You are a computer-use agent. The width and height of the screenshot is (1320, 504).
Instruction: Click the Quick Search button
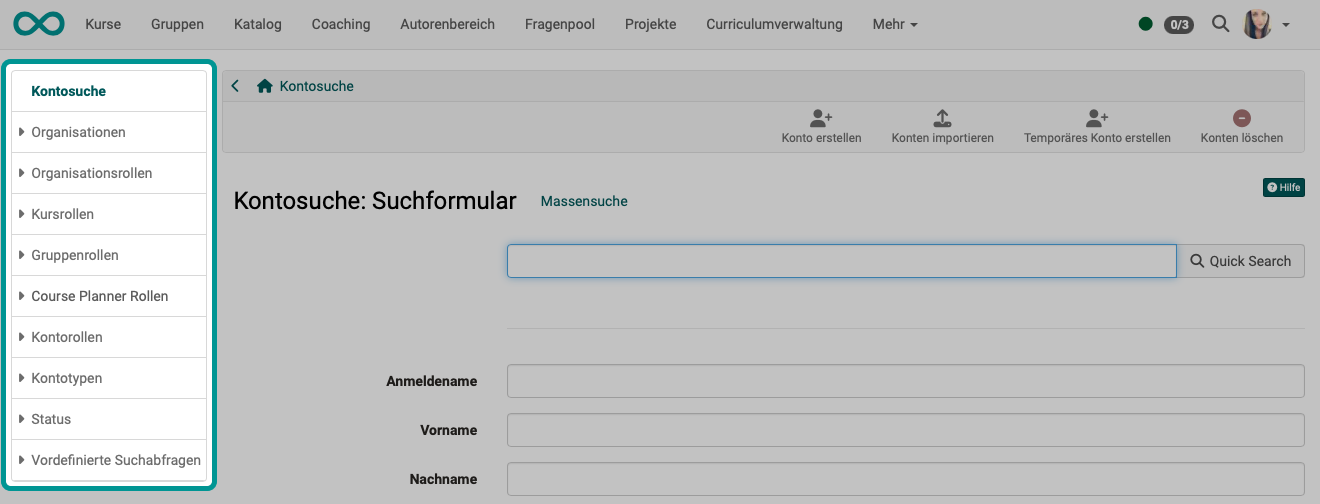(1241, 261)
